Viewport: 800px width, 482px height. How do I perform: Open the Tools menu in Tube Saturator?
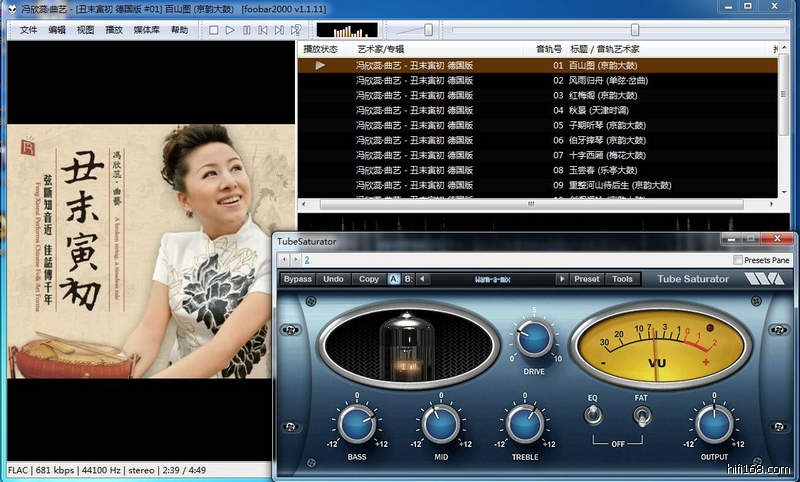(622, 279)
